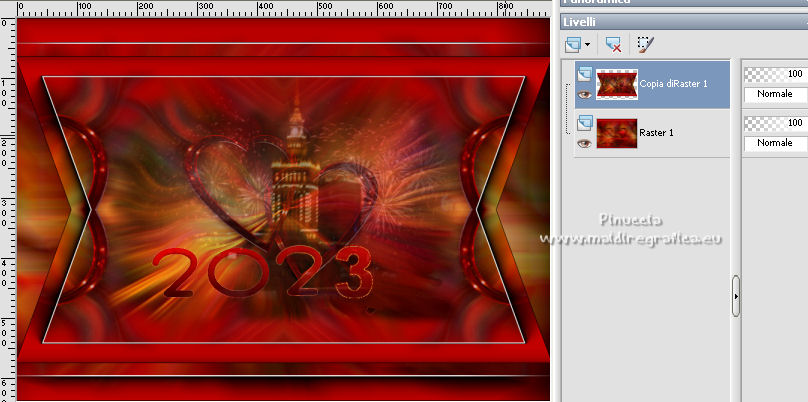The image size is (808, 402).
Task: Click the Raster 1 layer name
Action: tap(656, 132)
